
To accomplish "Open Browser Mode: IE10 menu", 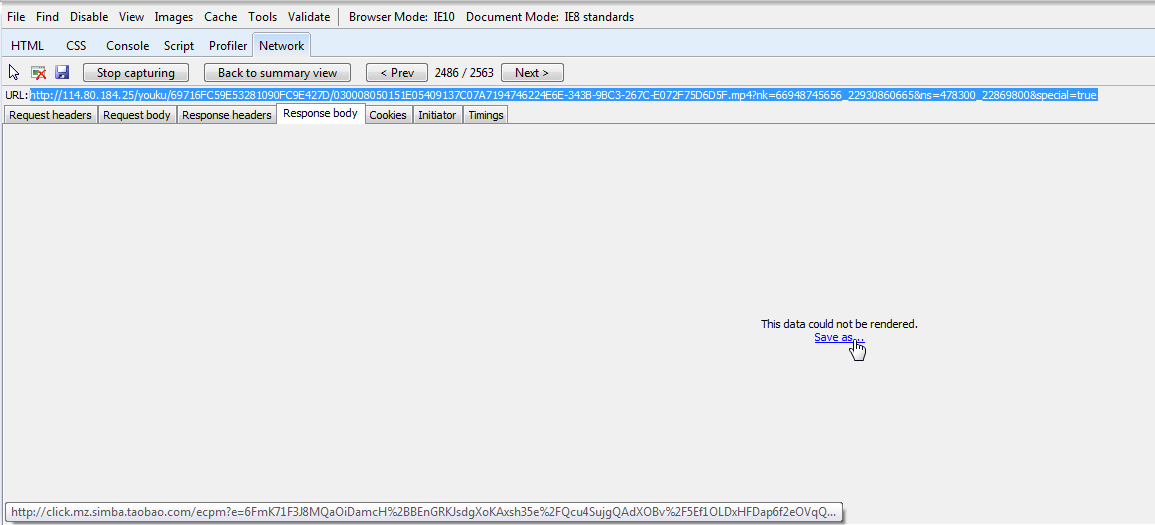I will 401,16.
